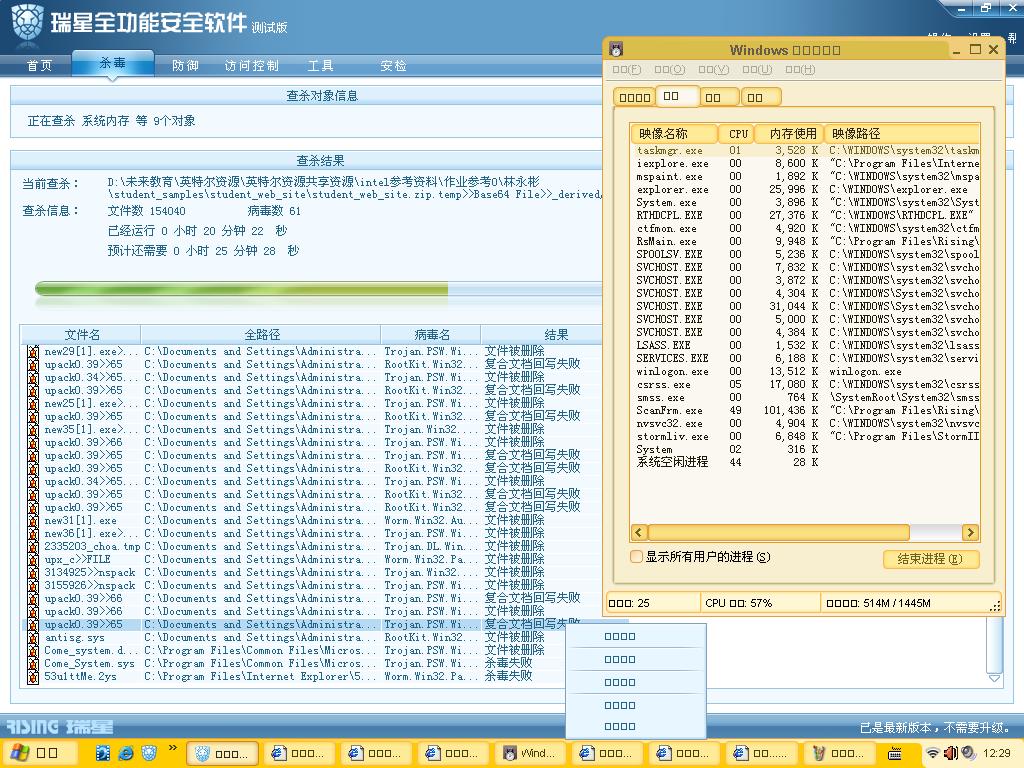Click the horizontal scrollbar thumb in Task Manager

pyautogui.click(x=778, y=532)
